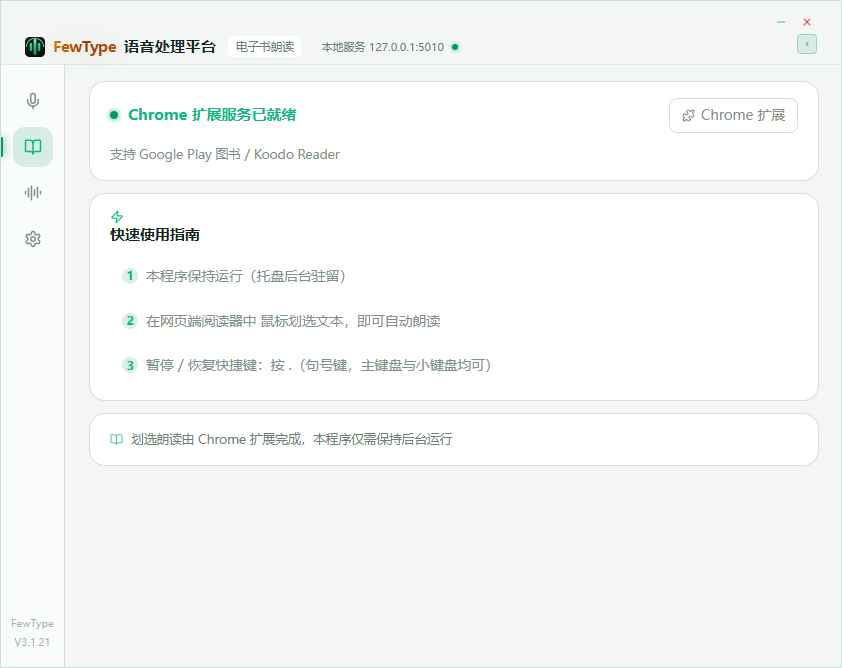842x668 pixels.
Task: Click step 2 number badge
Action: (x=129, y=321)
